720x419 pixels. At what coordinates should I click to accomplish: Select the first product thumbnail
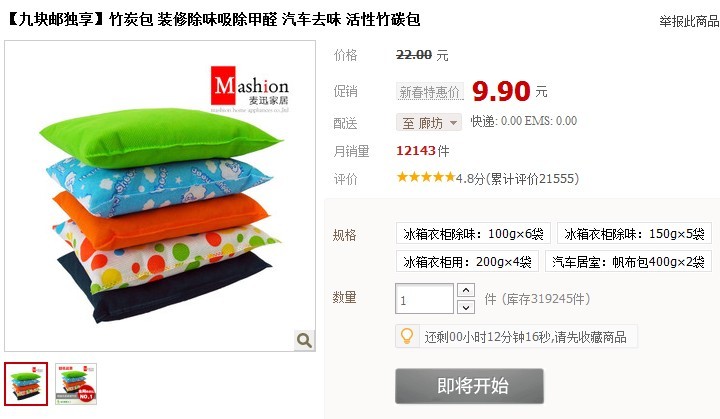click(26, 384)
